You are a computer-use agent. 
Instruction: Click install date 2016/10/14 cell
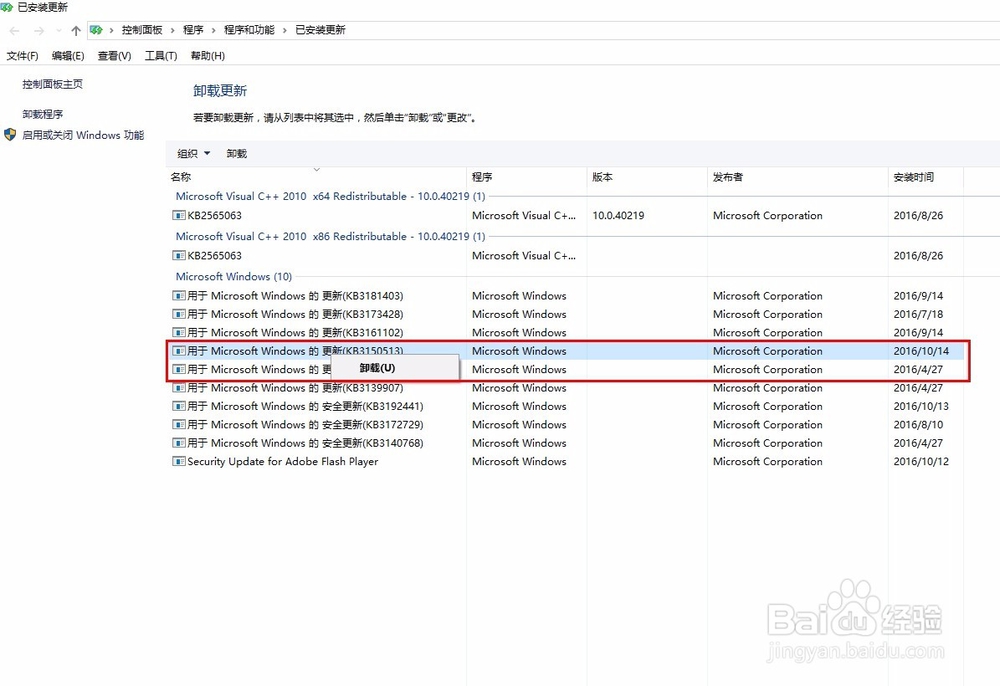[921, 351]
